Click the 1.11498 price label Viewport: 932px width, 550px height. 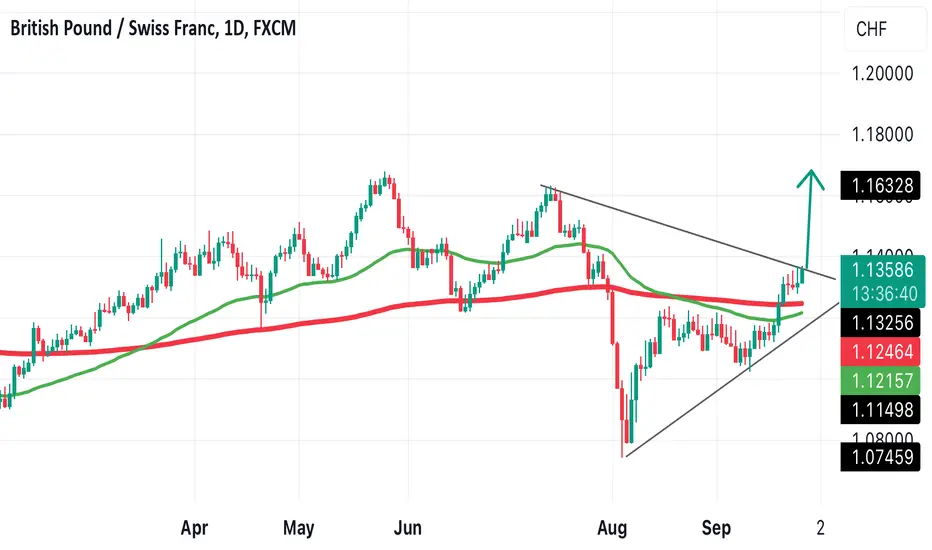tap(882, 410)
